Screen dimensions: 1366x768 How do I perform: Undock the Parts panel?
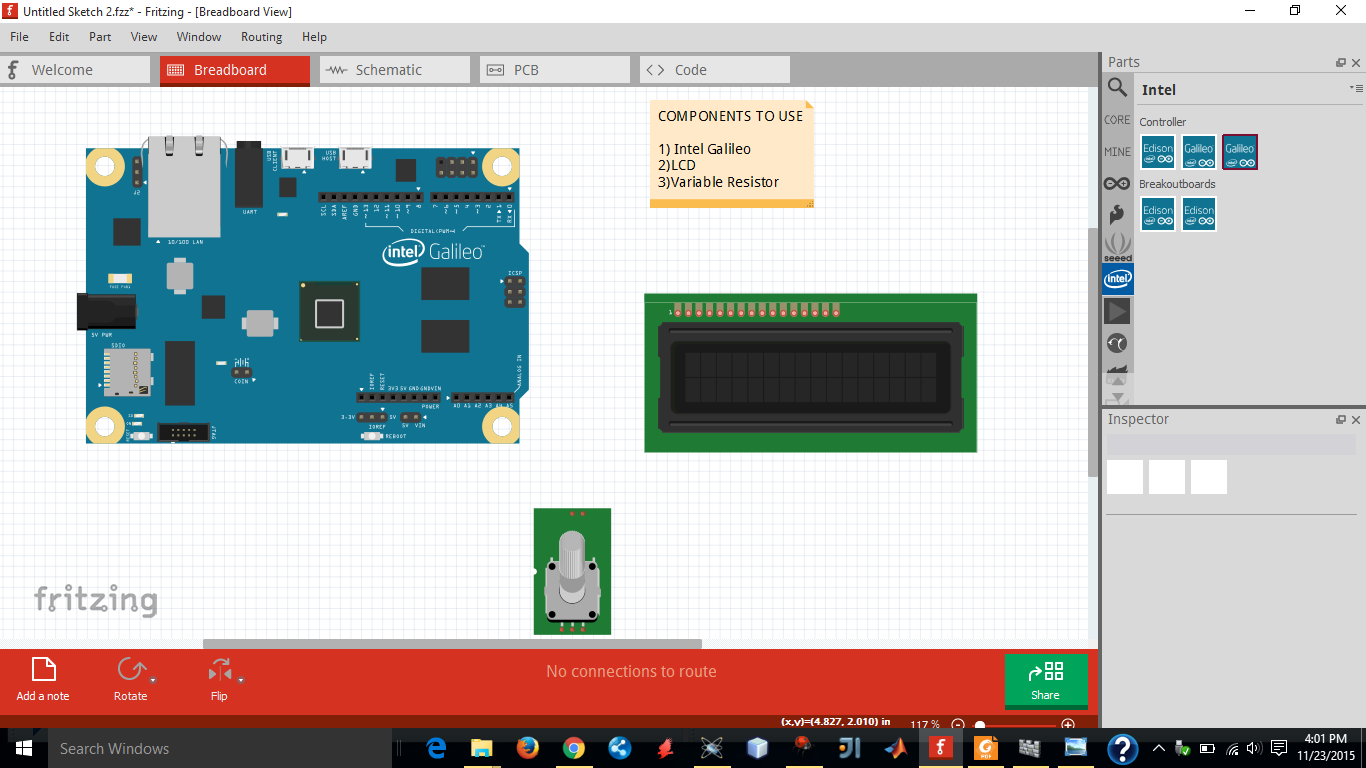(x=1341, y=62)
